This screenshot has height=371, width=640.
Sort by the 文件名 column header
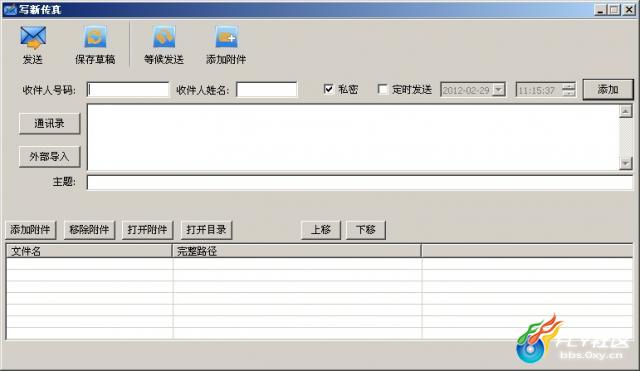tap(89, 251)
